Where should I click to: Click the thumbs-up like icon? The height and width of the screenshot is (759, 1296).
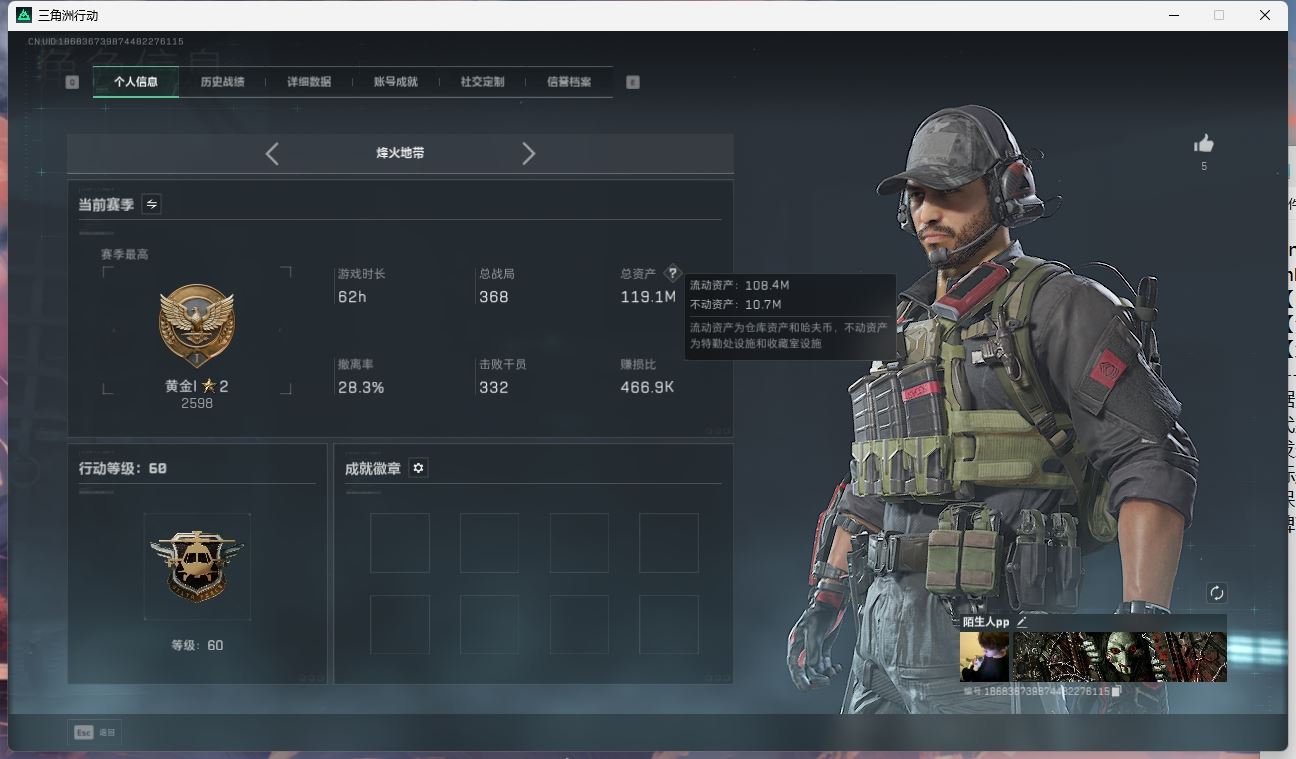point(1204,144)
